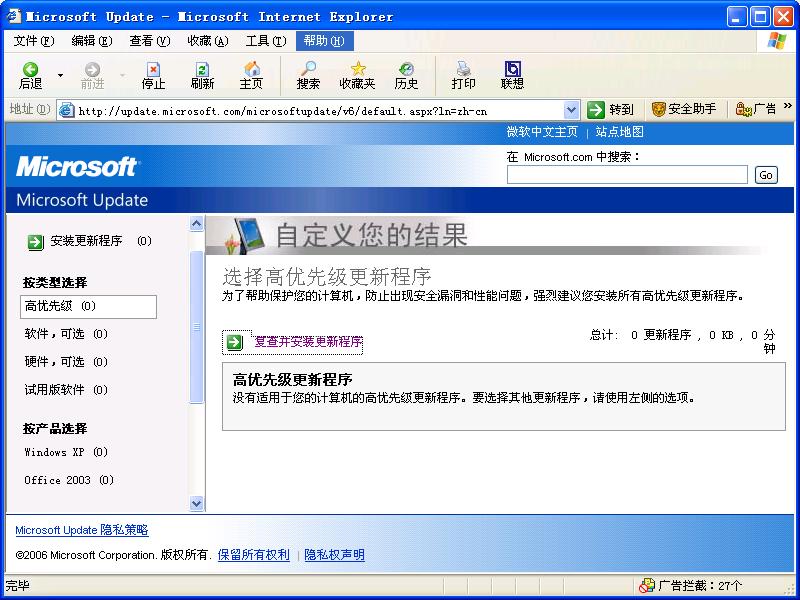Click the 按产品选择 heading
This screenshot has height=600, width=800.
point(55,429)
